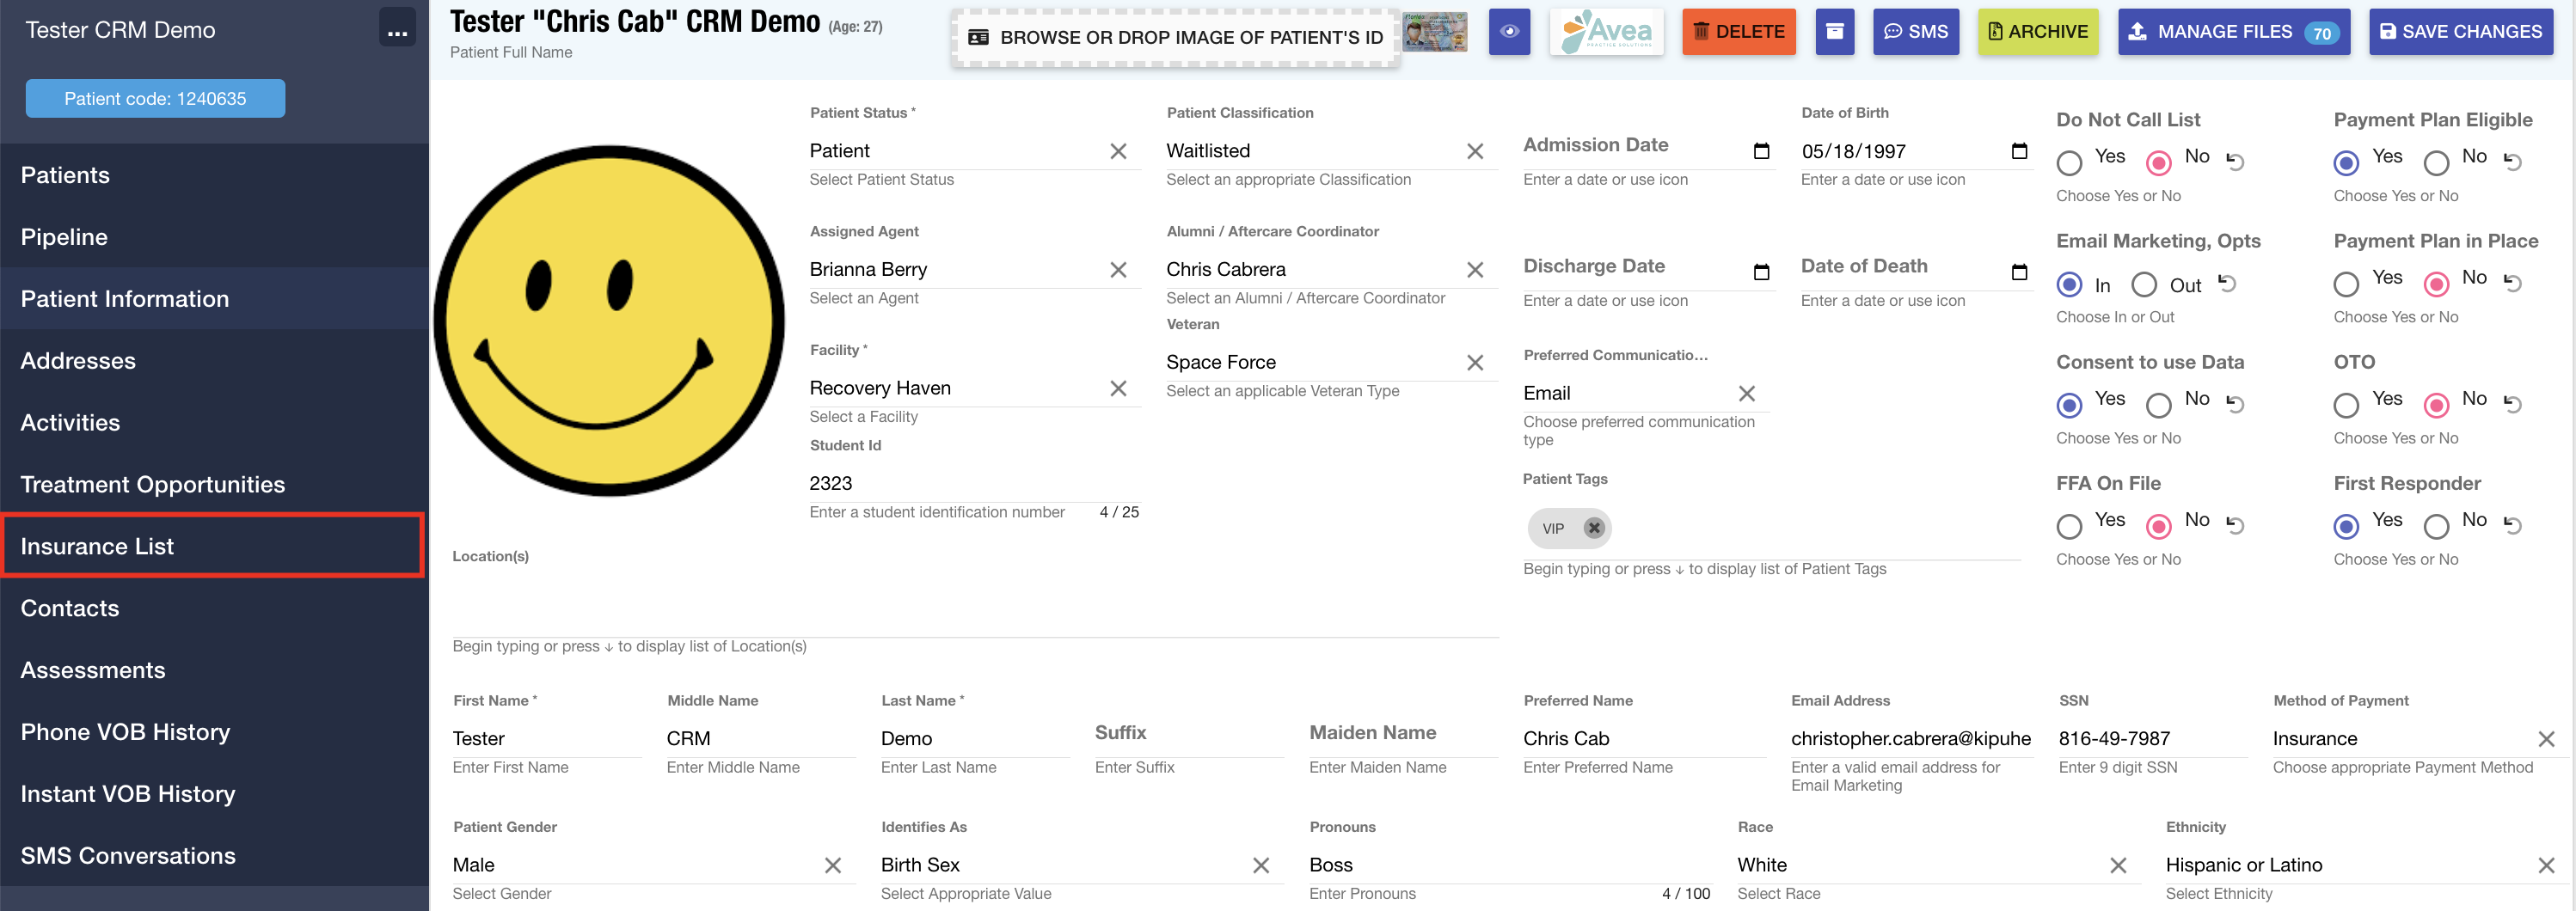Select Out for Email Marketing Opts

tap(2144, 285)
